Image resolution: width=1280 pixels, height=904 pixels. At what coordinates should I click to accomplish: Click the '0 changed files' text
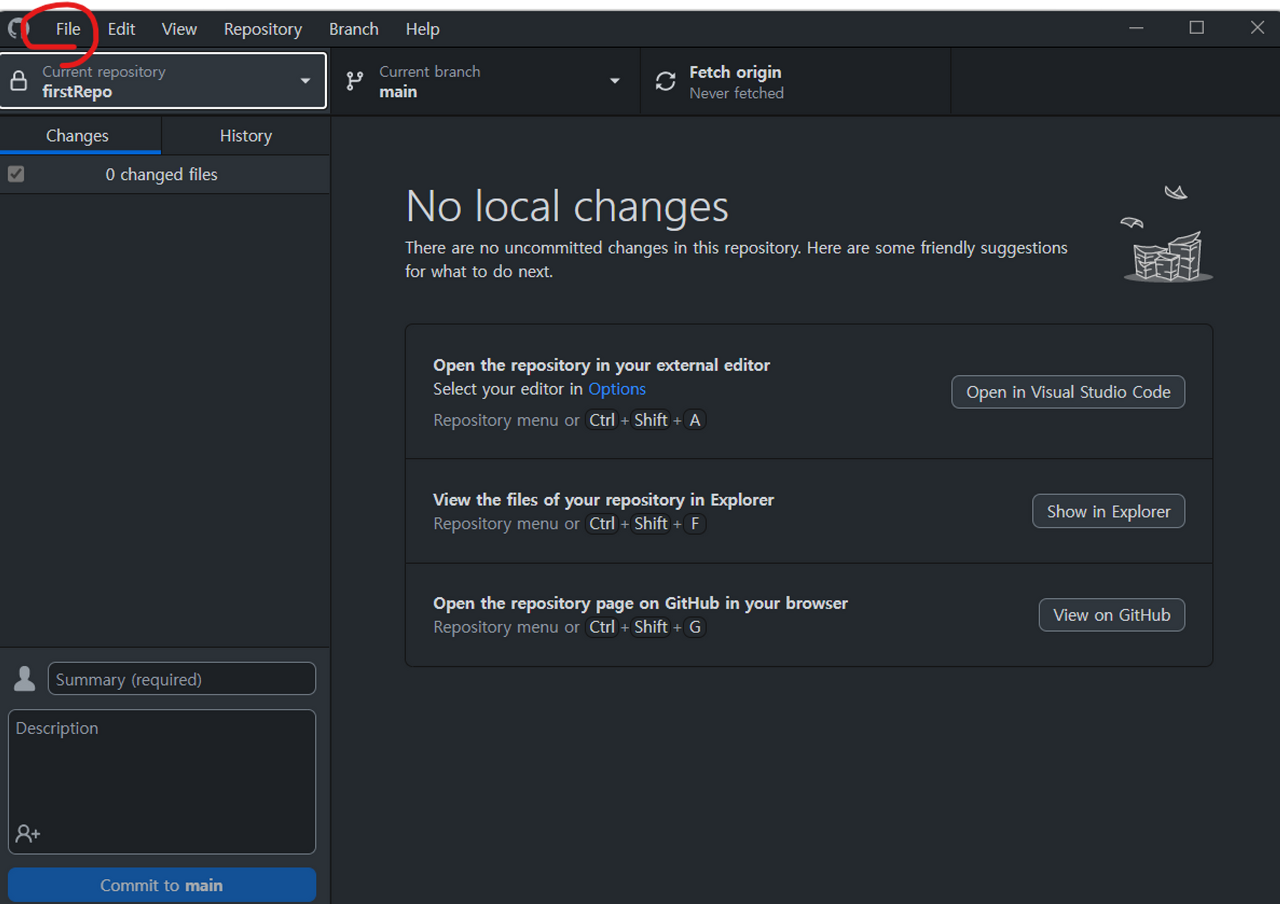click(x=161, y=174)
